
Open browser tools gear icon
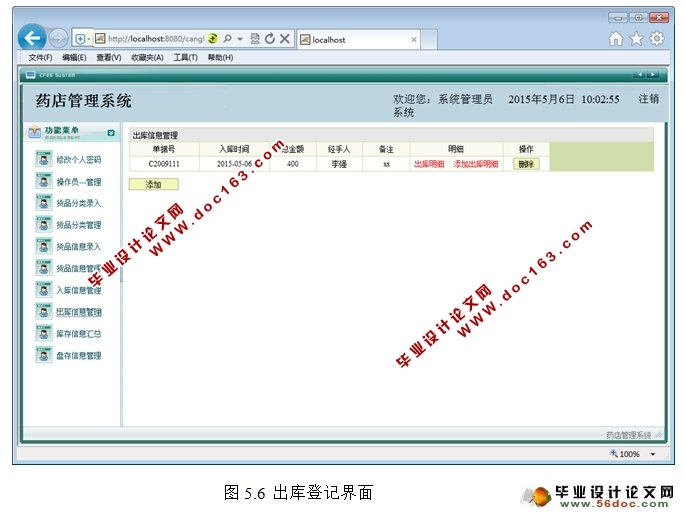(x=657, y=39)
